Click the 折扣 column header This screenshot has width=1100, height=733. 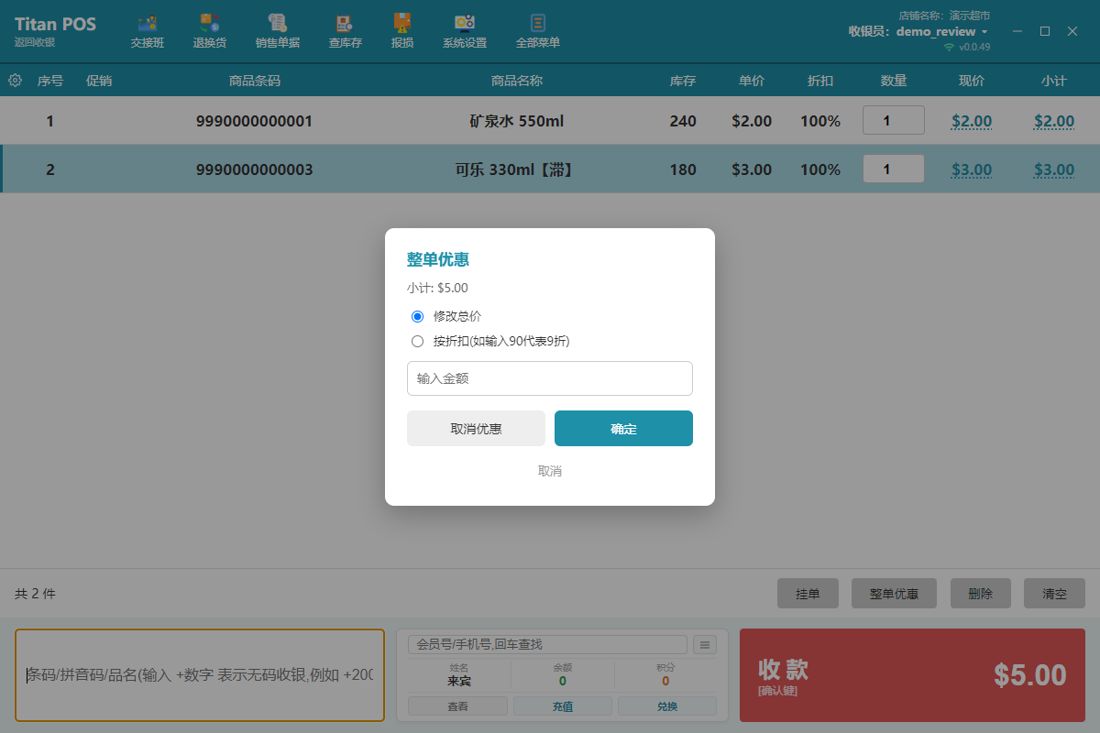820,81
